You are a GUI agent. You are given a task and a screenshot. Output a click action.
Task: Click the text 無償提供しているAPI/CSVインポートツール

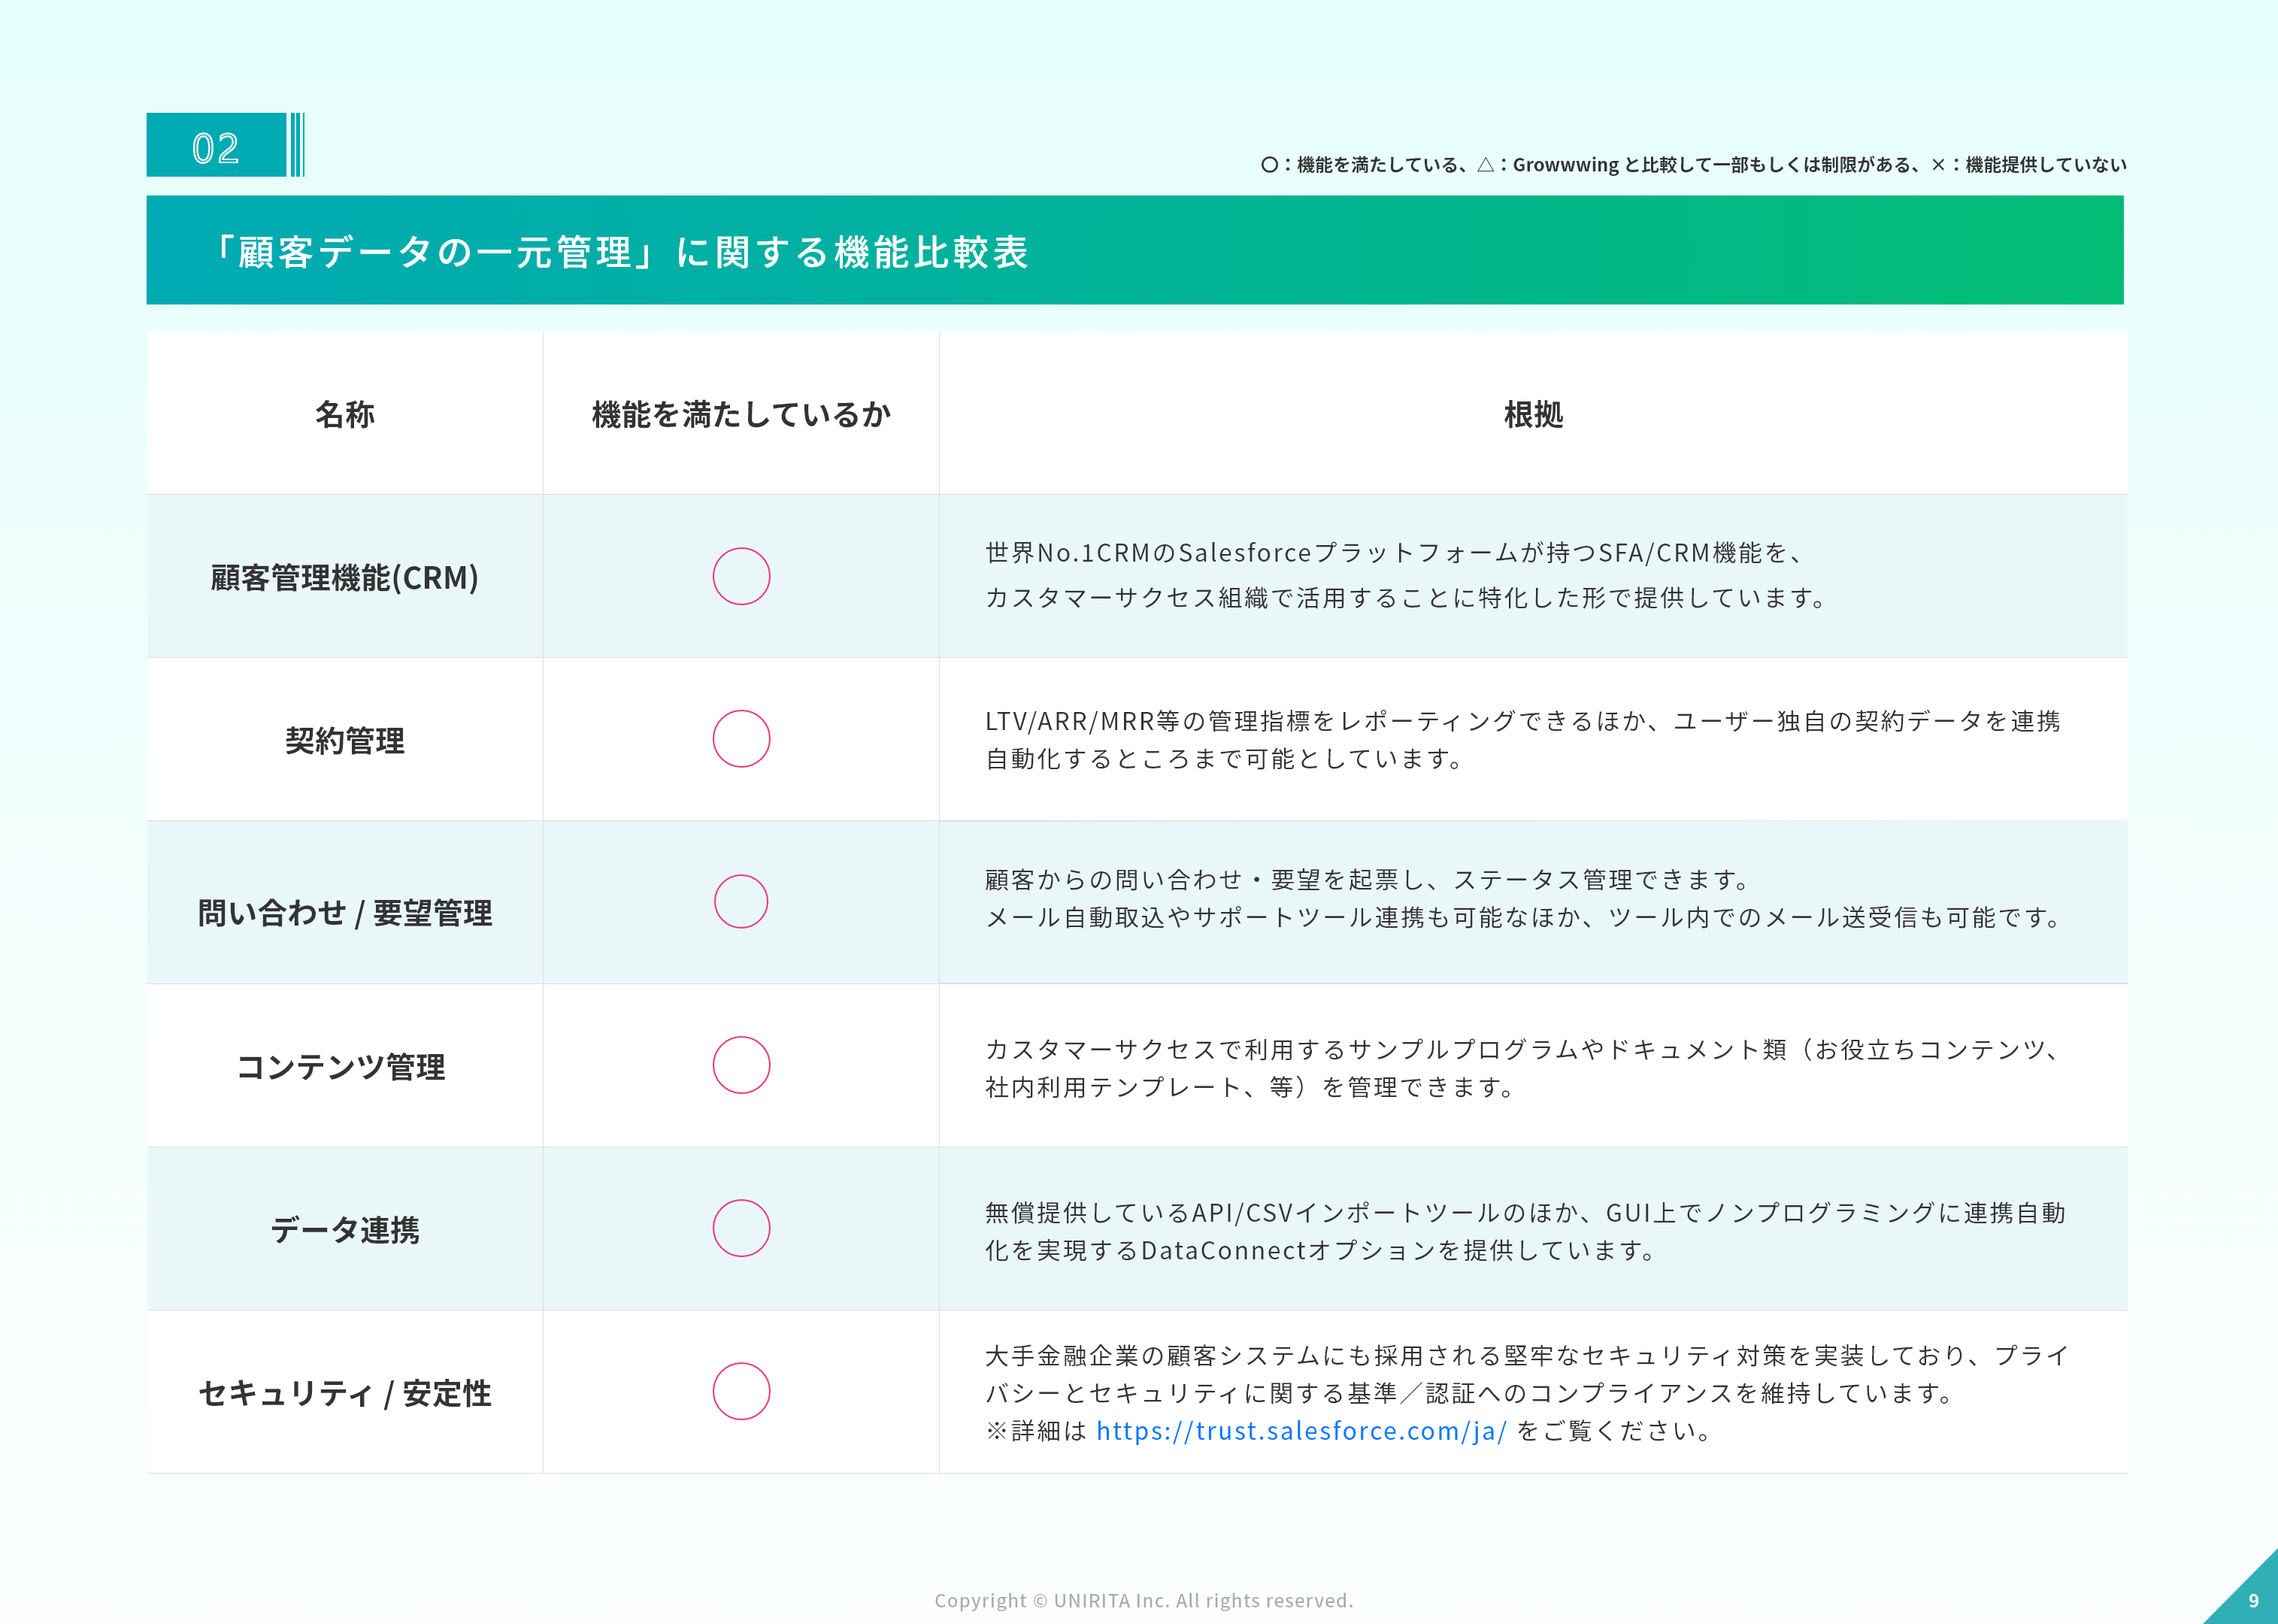(1525, 1213)
